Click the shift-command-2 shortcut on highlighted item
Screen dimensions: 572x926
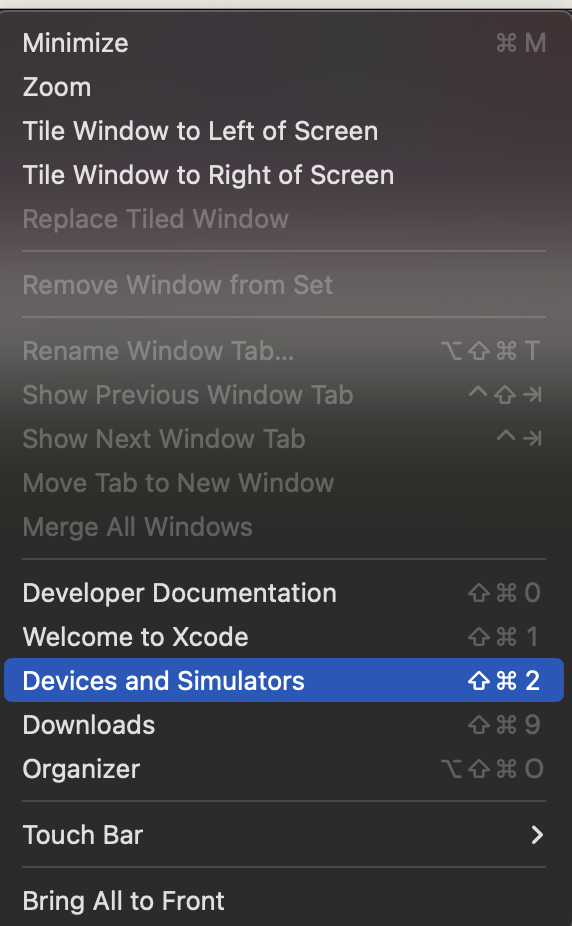point(504,681)
